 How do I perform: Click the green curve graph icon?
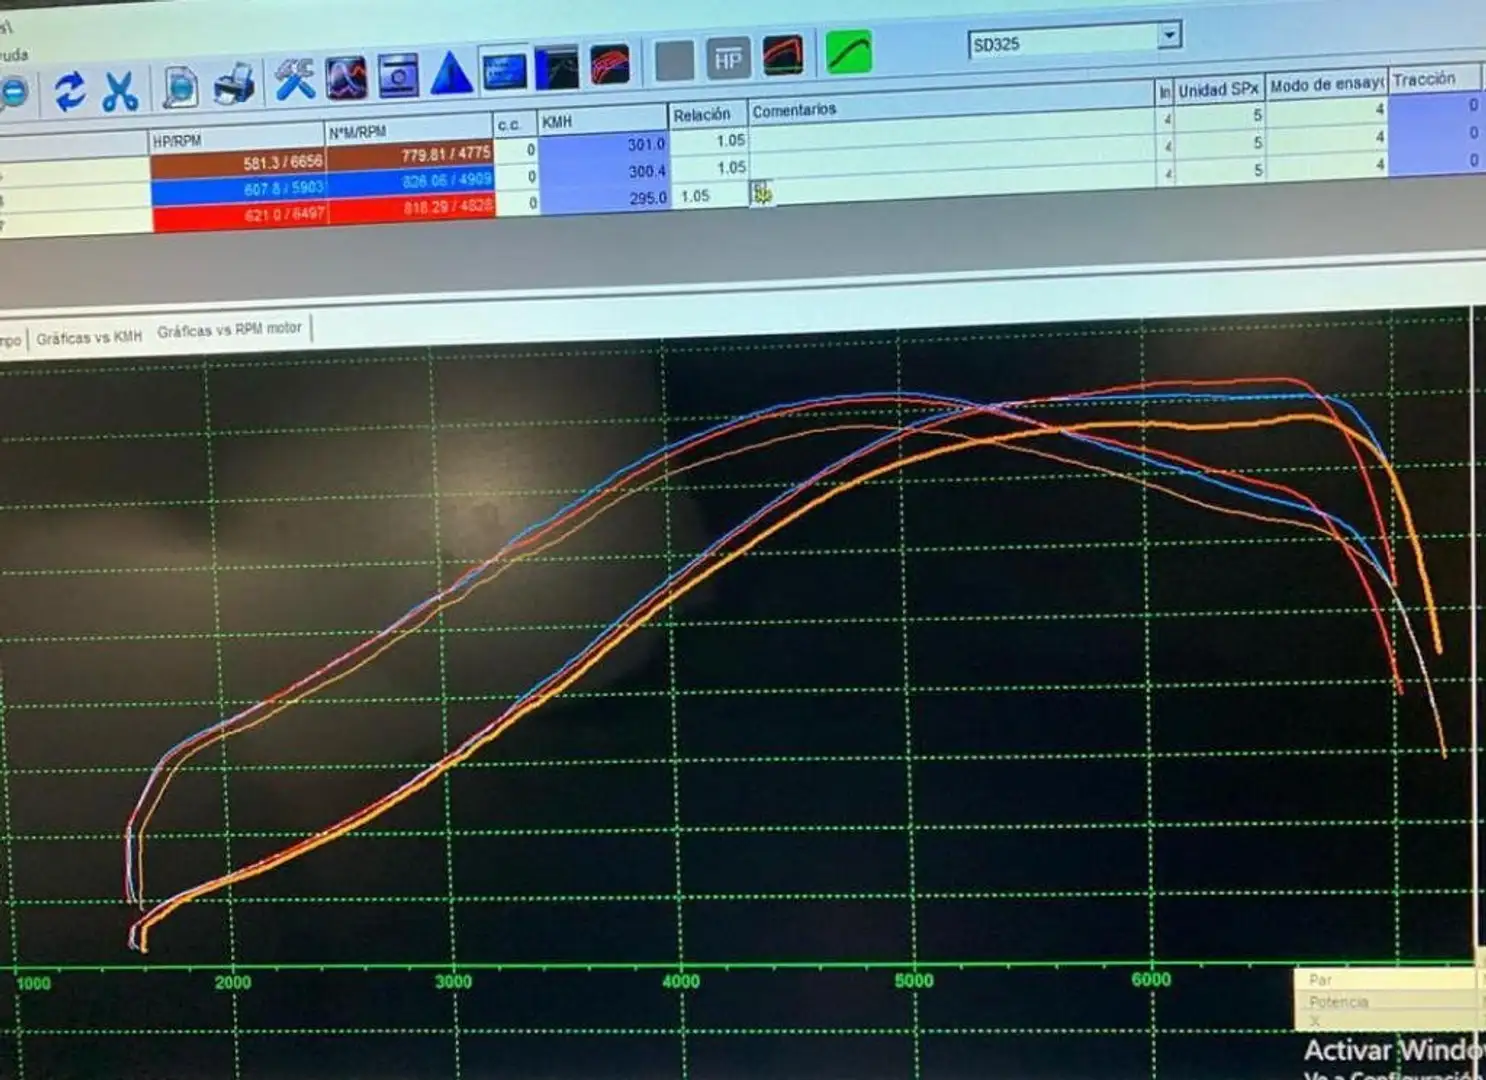[848, 52]
